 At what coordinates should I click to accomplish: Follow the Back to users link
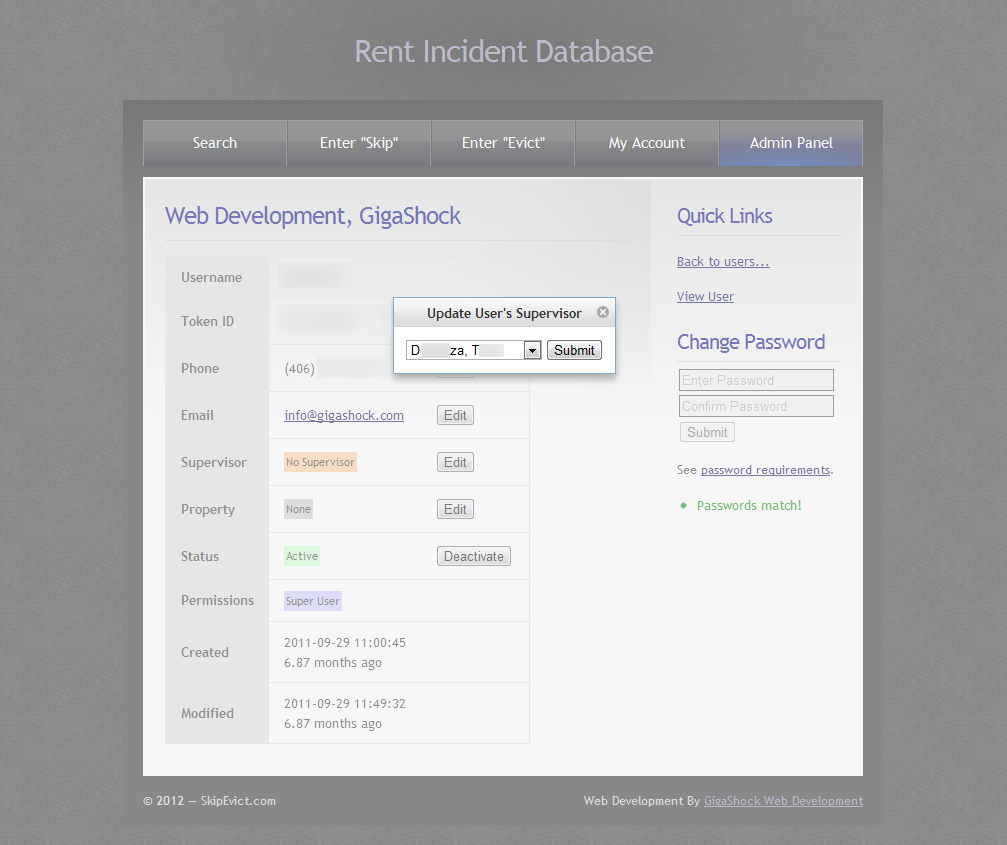point(723,261)
